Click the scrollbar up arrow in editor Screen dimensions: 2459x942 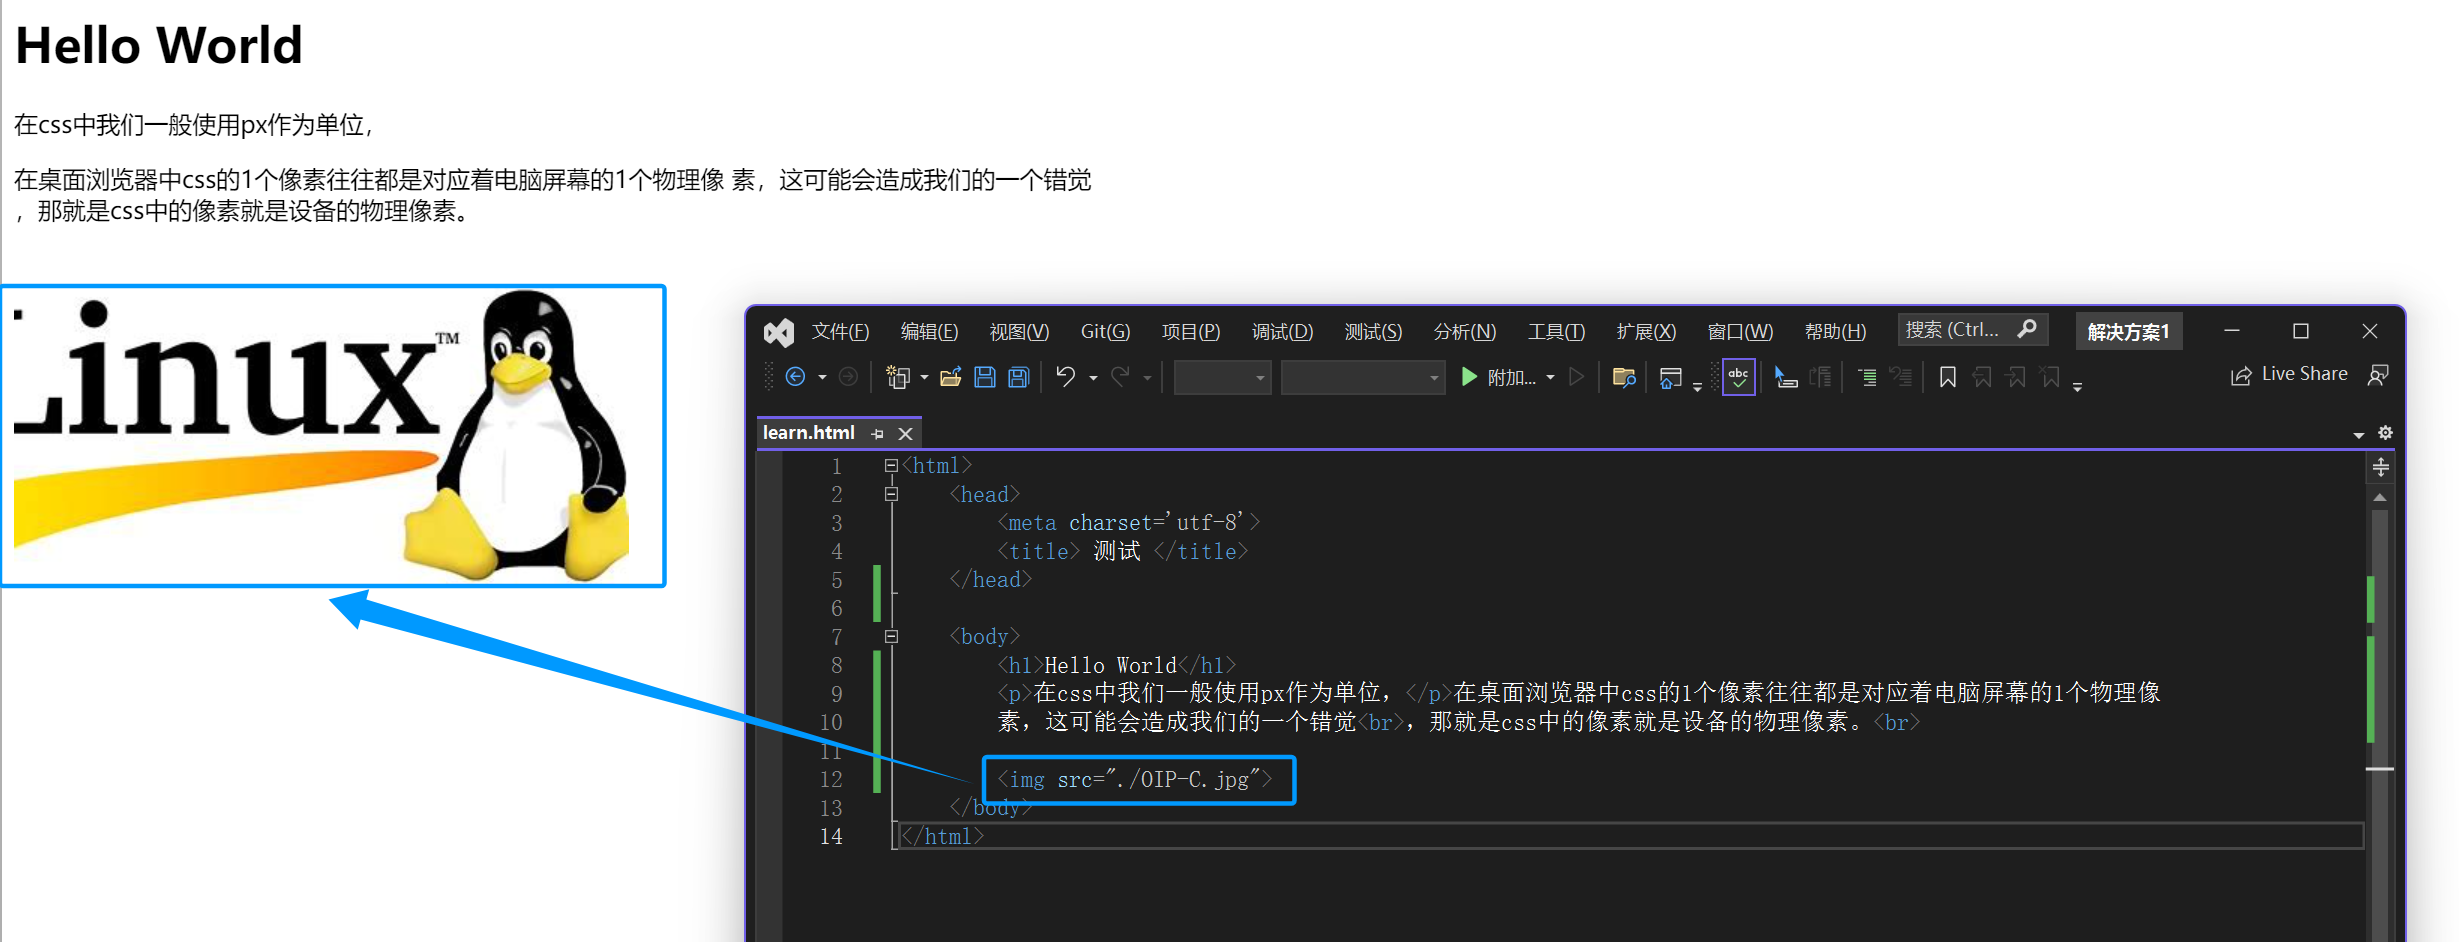(x=2380, y=497)
